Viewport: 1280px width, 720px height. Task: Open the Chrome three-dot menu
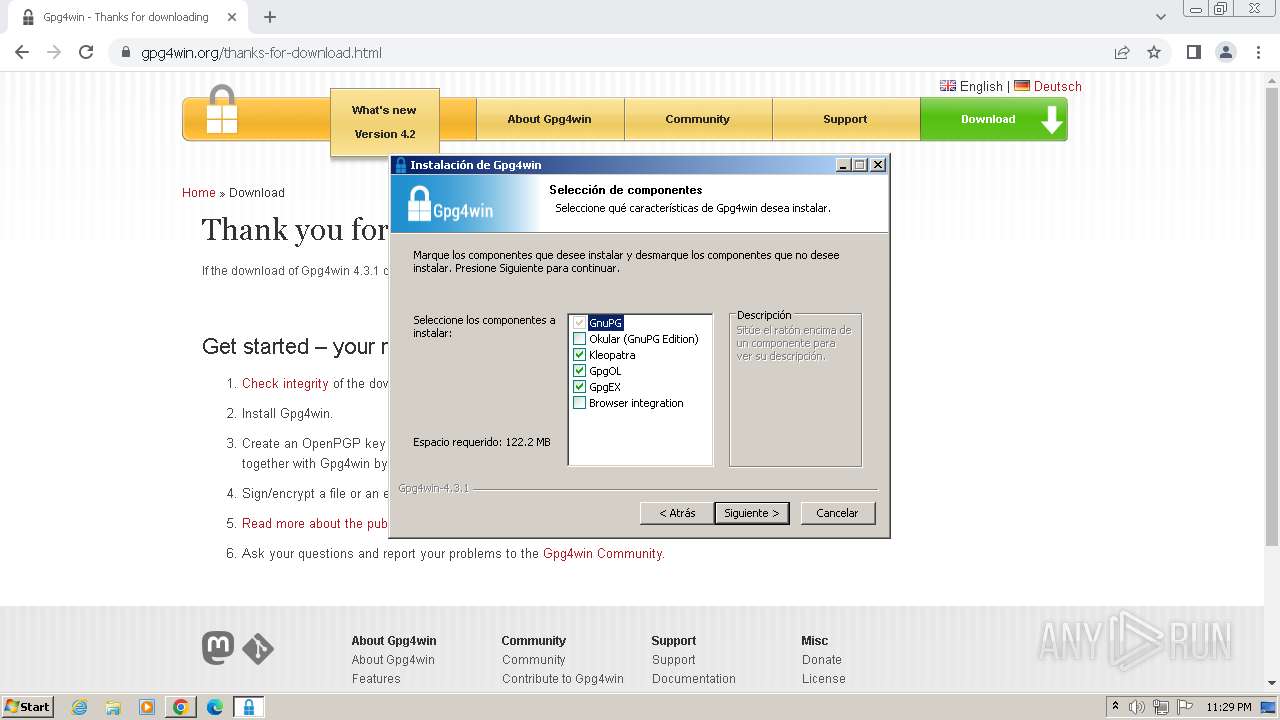pos(1259,53)
